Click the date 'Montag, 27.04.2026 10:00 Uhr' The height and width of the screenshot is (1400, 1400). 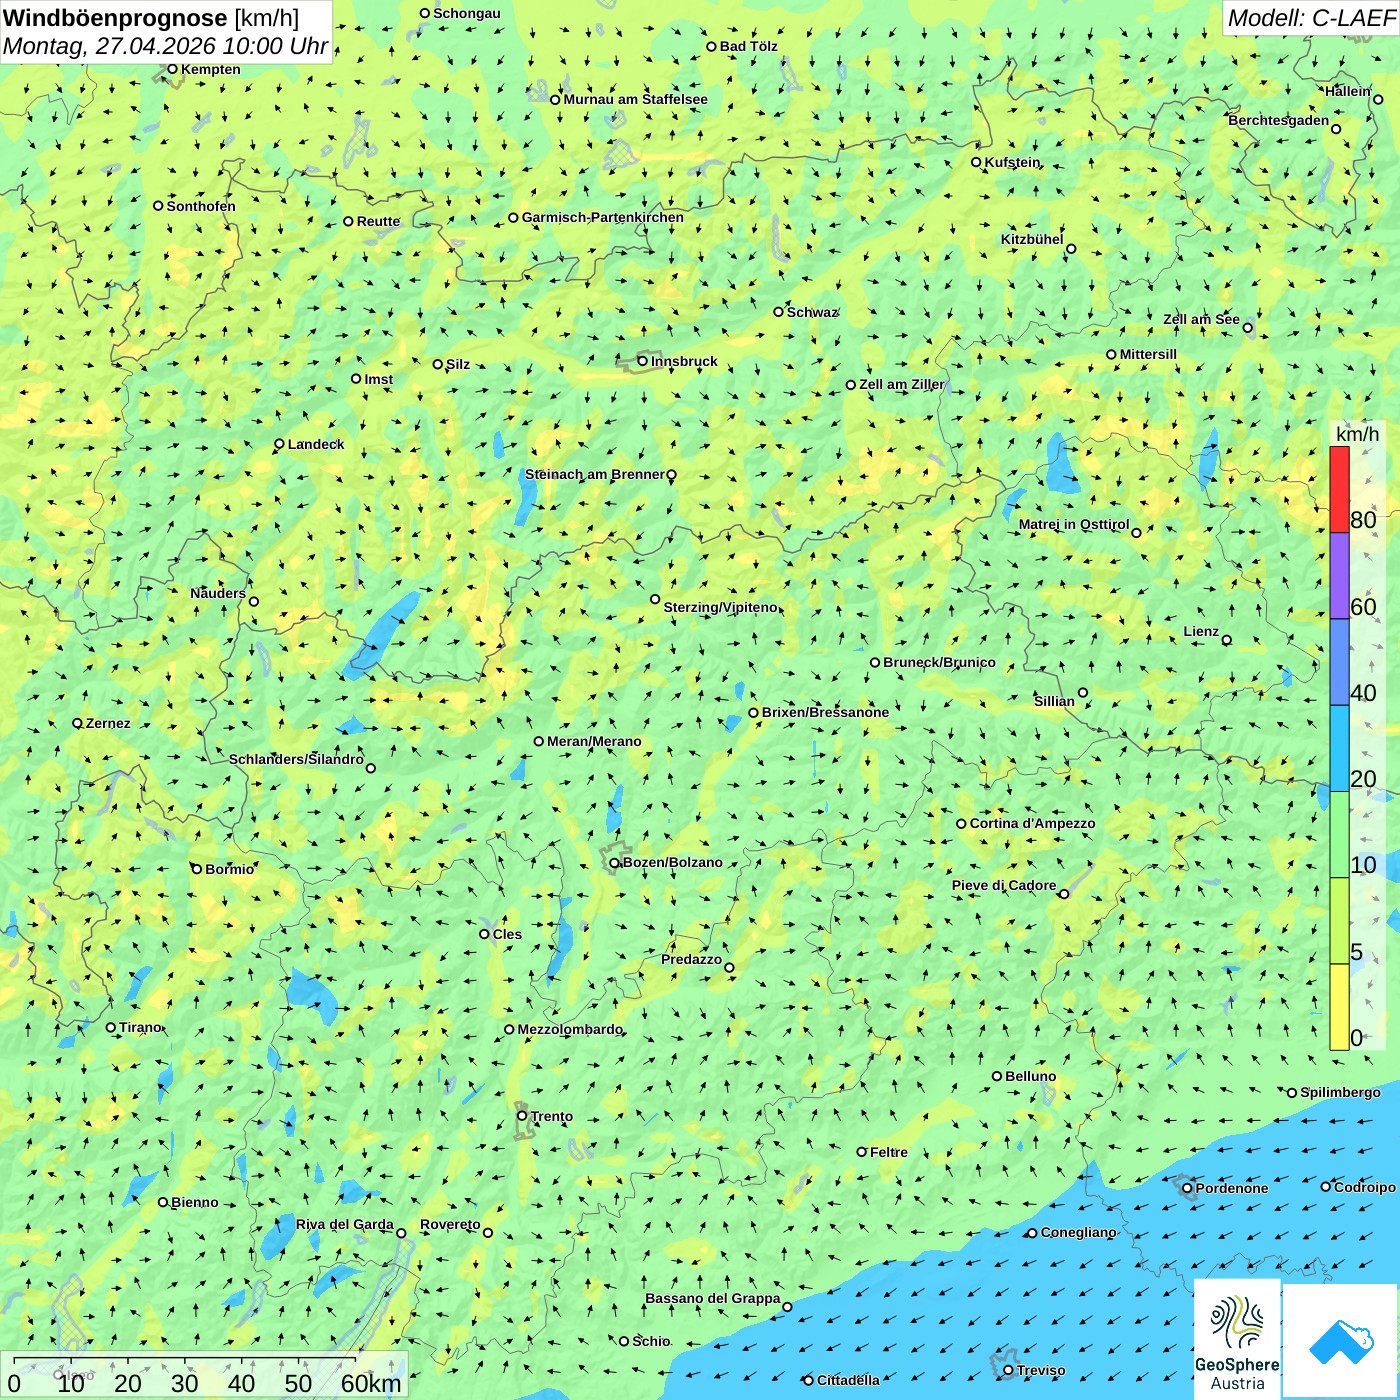coord(165,46)
